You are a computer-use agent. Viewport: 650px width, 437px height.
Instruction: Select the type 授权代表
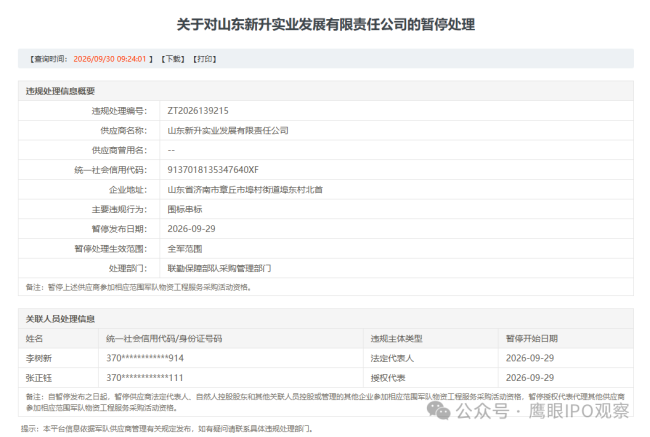pos(388,378)
